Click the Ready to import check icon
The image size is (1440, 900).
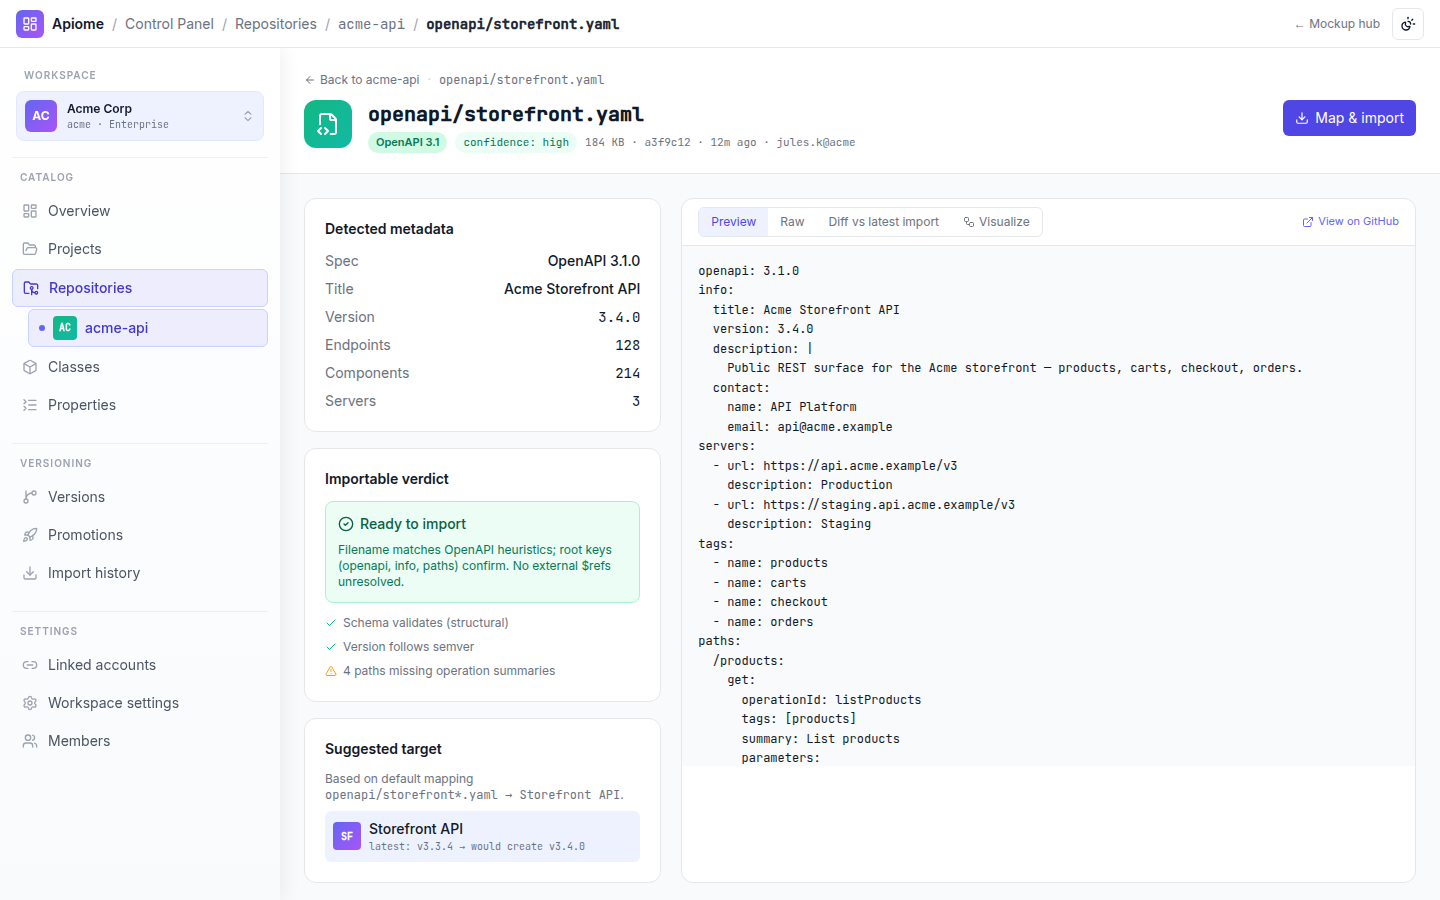click(346, 524)
